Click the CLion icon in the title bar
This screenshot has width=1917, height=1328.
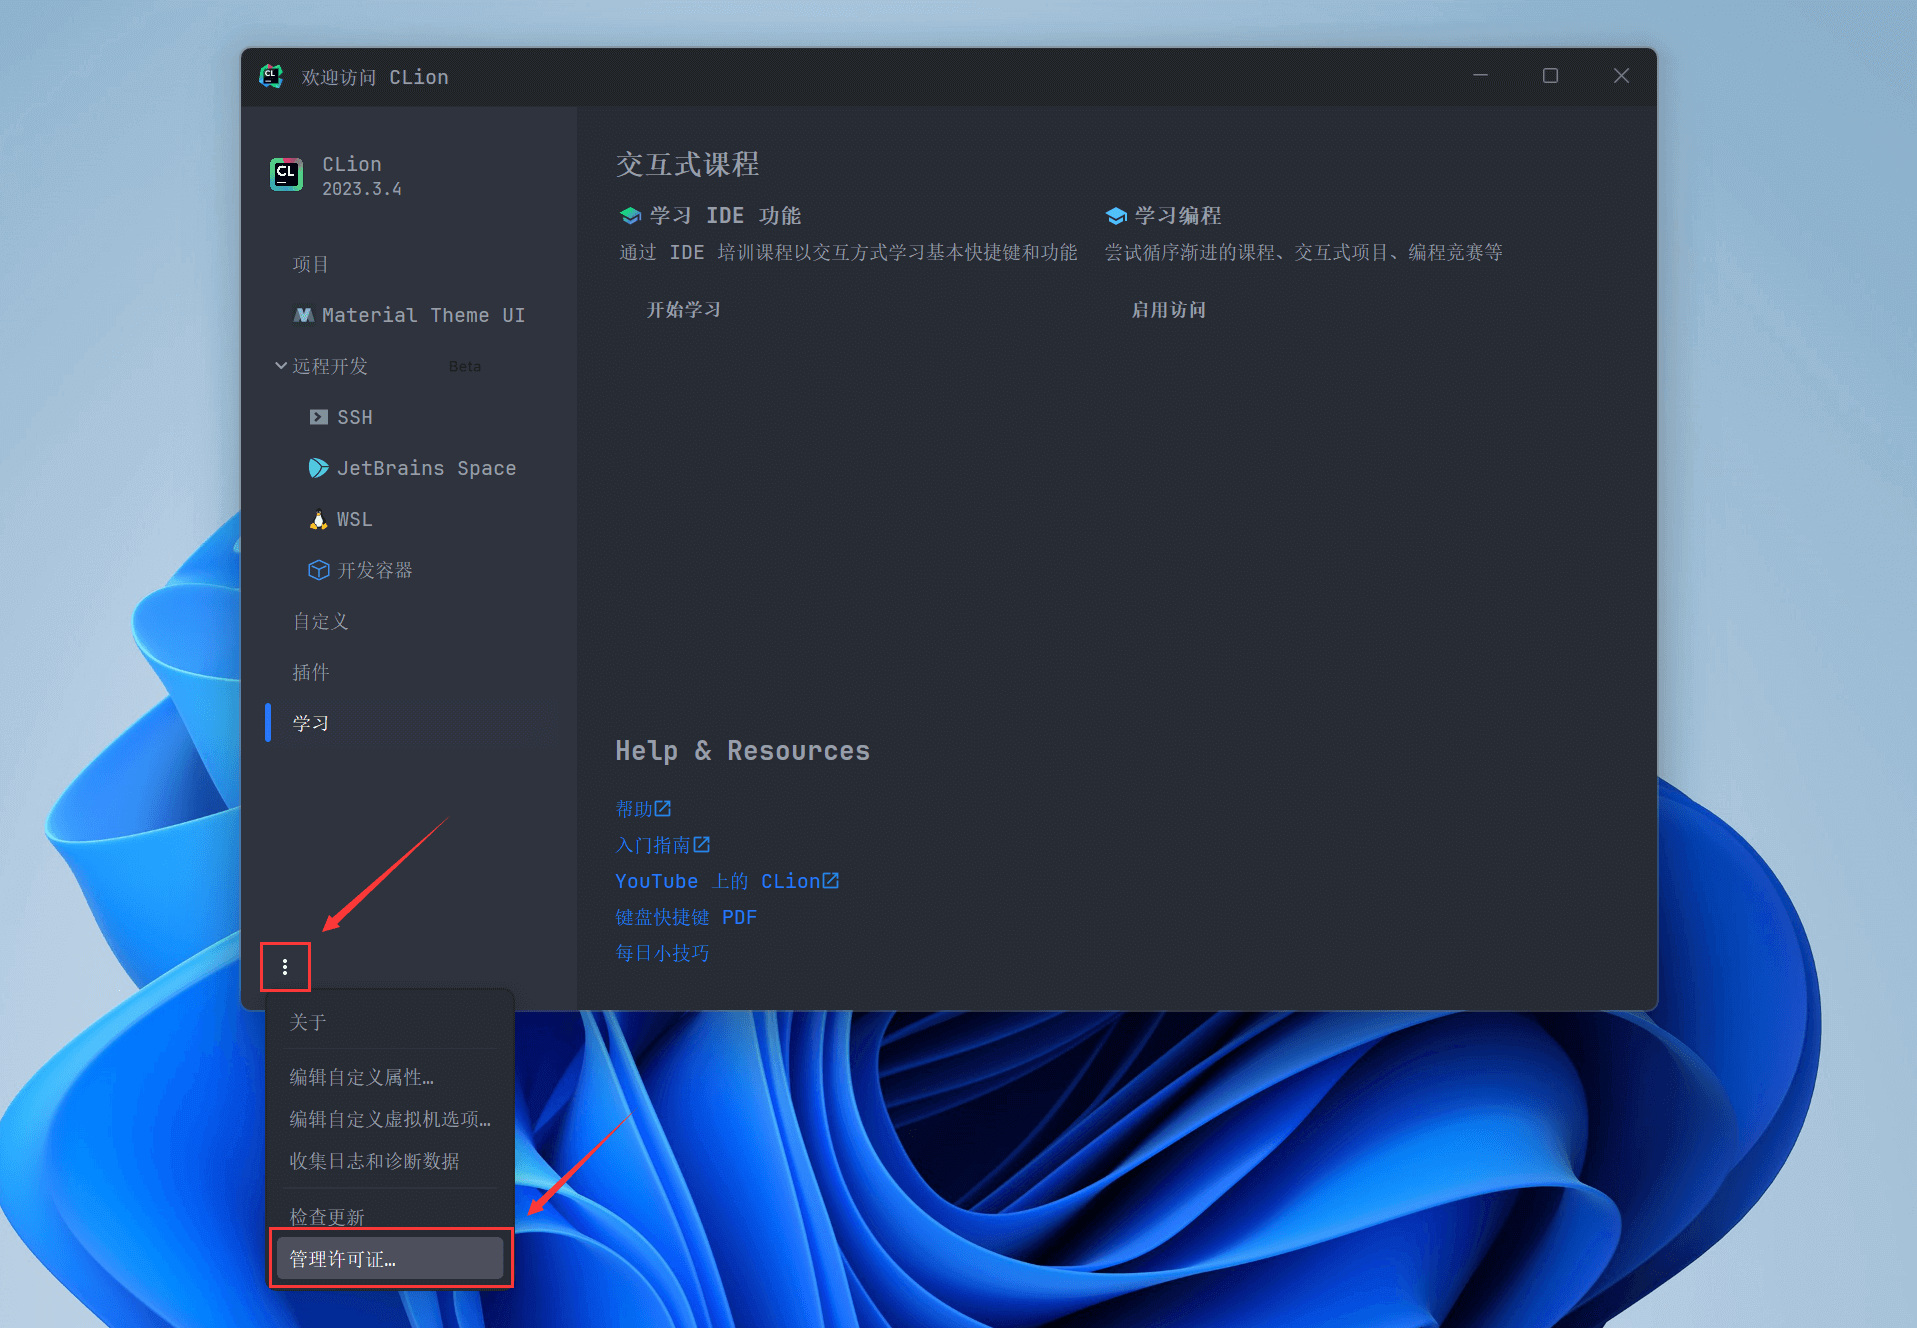[271, 76]
